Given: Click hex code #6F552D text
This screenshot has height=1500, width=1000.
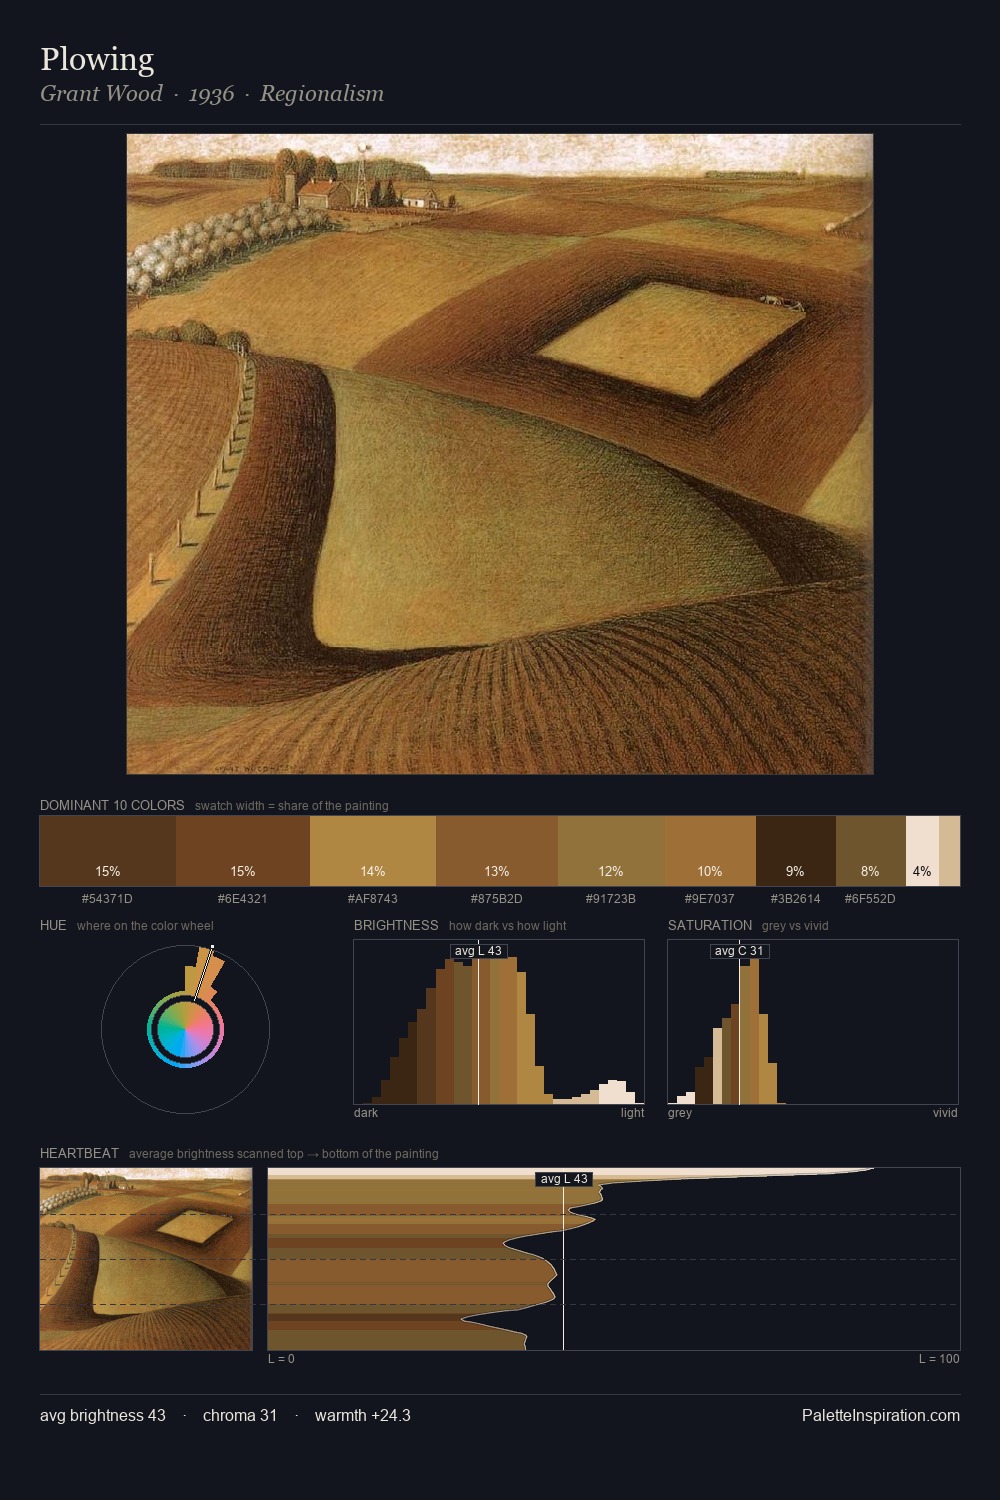Looking at the screenshot, I should click(x=870, y=899).
